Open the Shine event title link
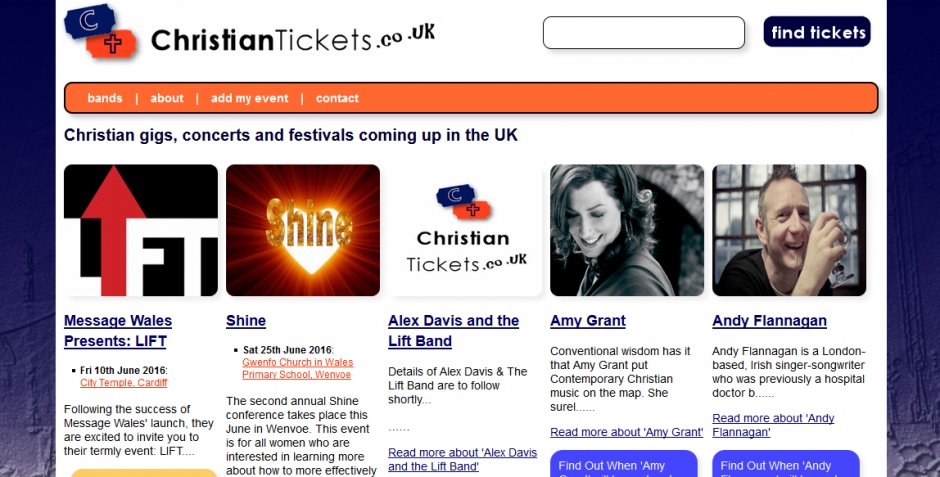 click(246, 321)
